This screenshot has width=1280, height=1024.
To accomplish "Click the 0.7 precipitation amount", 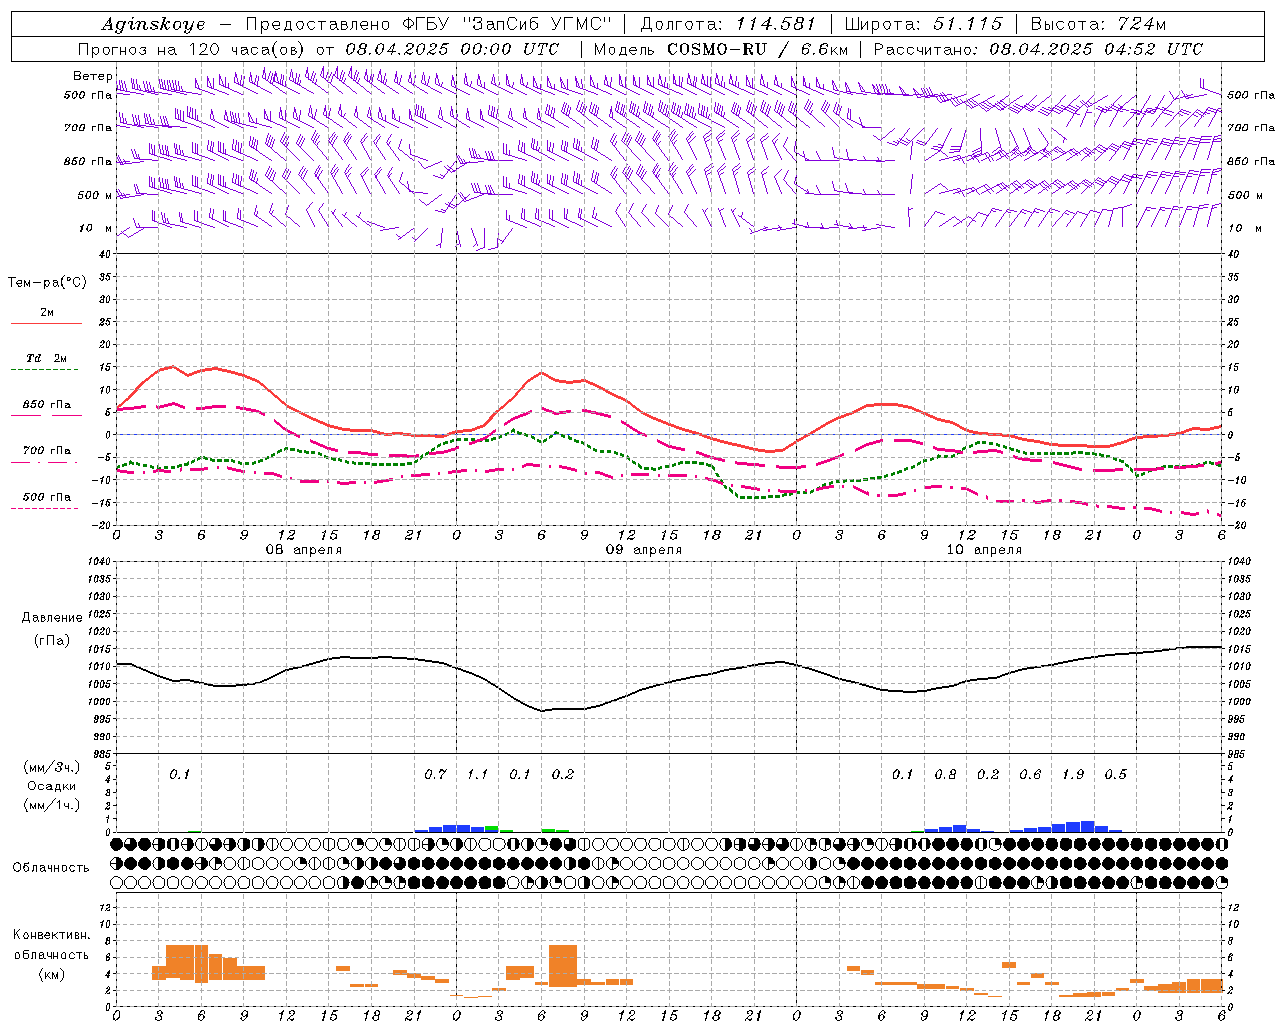I will (435, 774).
